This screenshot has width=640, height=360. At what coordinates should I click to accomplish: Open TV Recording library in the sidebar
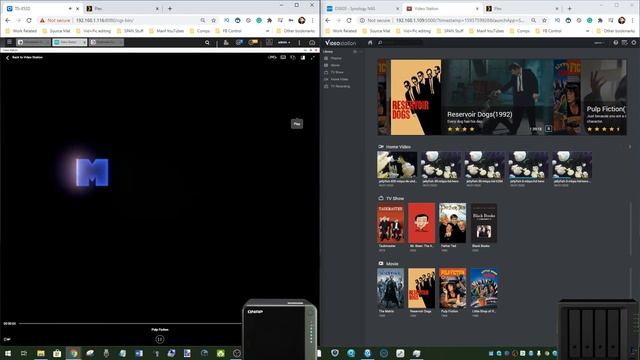pos(337,86)
